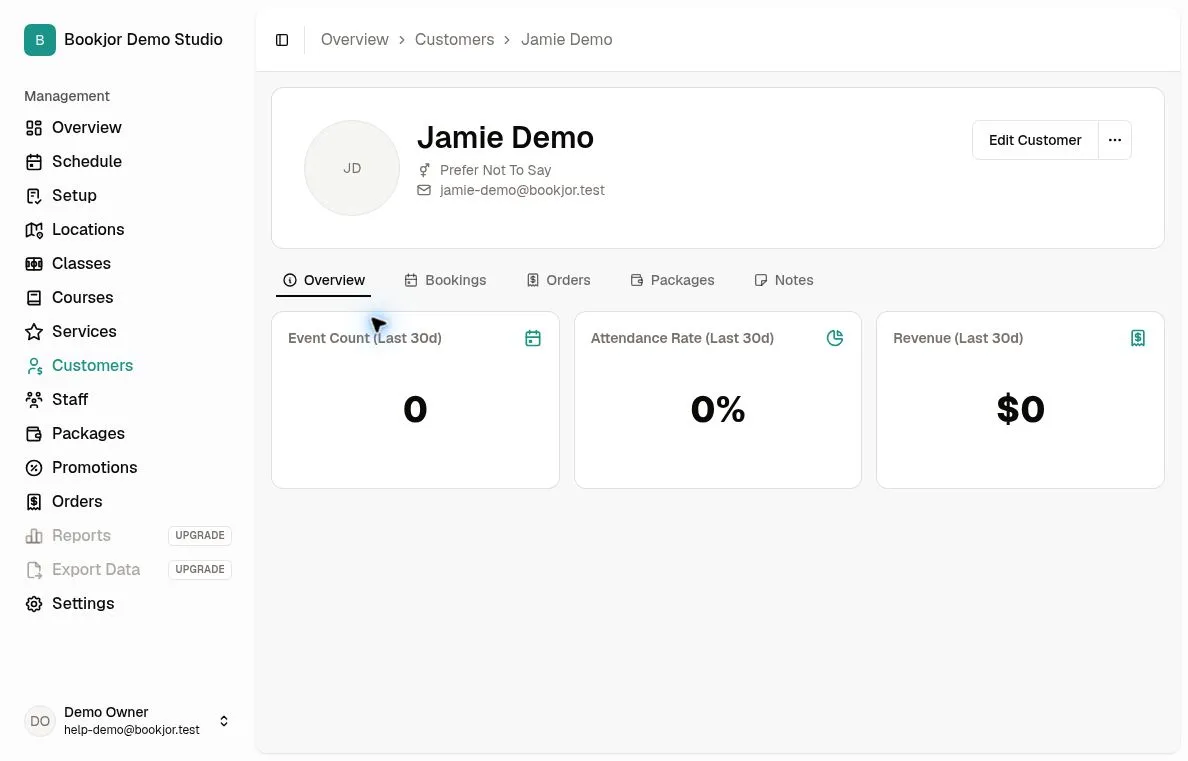
Task: Click the DO avatar of Demo Owner
Action: pyautogui.click(x=39, y=721)
